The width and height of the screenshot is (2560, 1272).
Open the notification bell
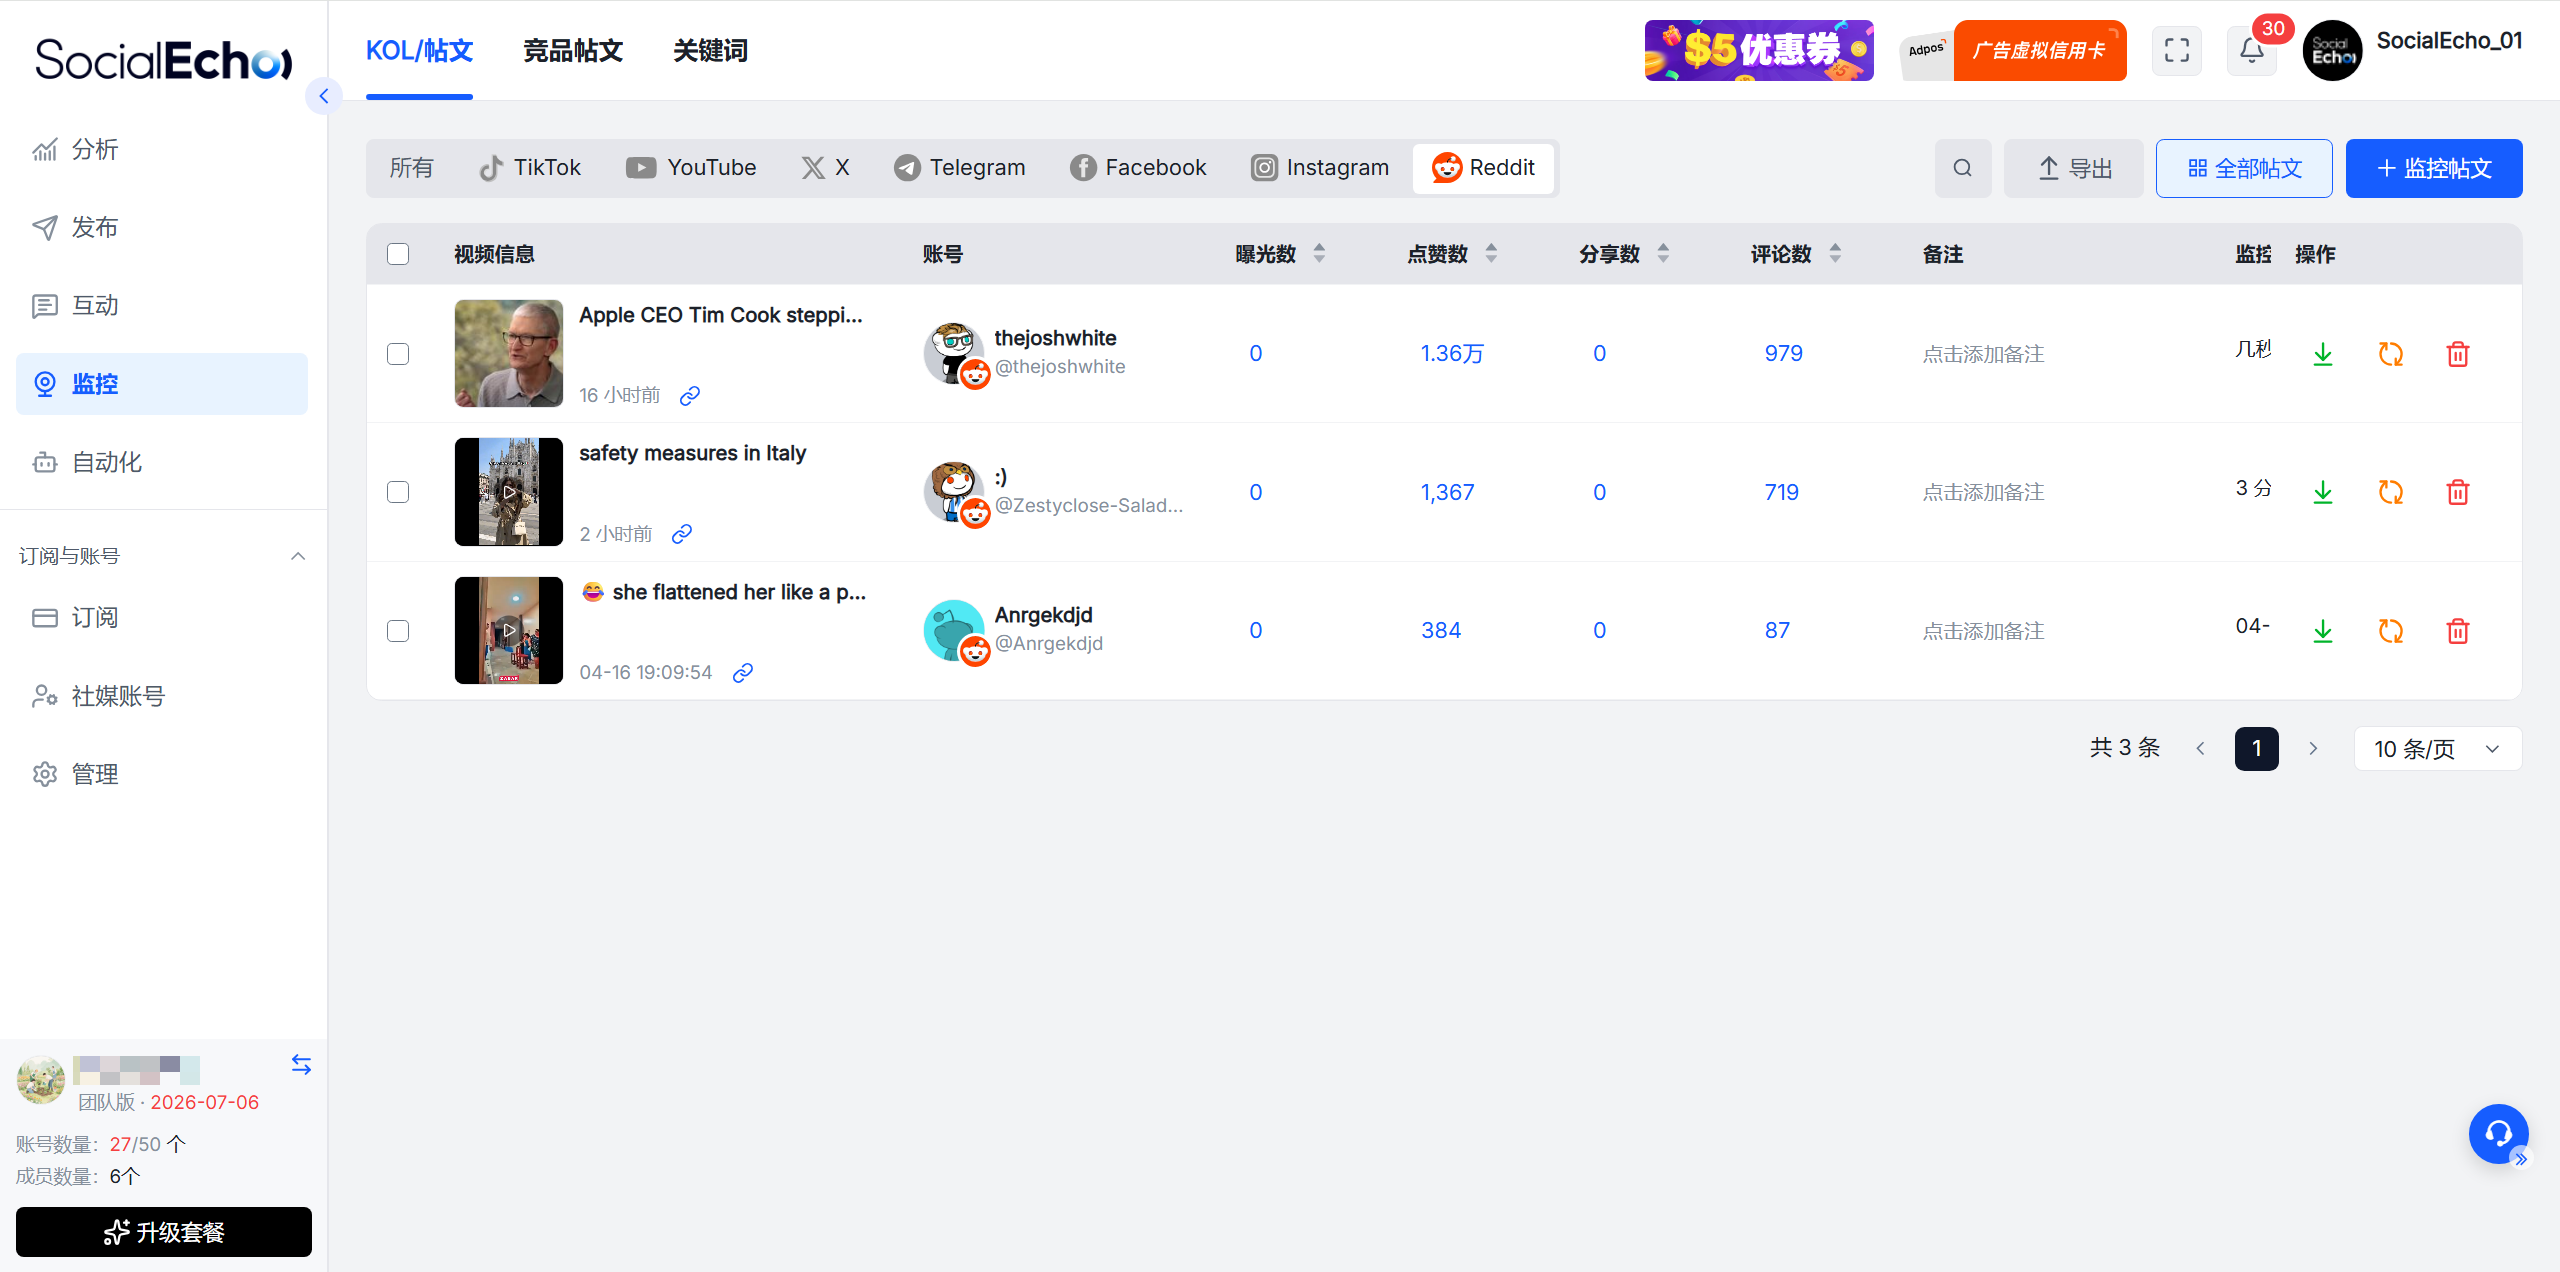click(2251, 50)
